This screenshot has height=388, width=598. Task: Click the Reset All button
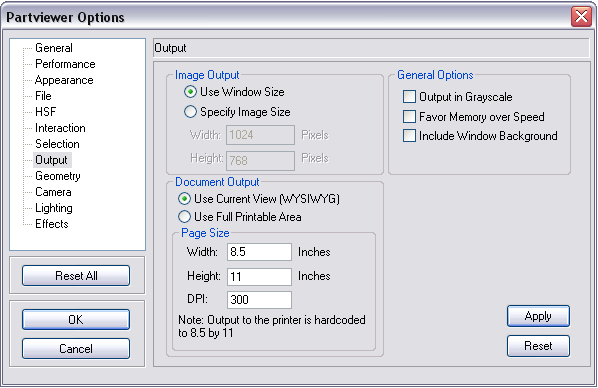point(76,275)
